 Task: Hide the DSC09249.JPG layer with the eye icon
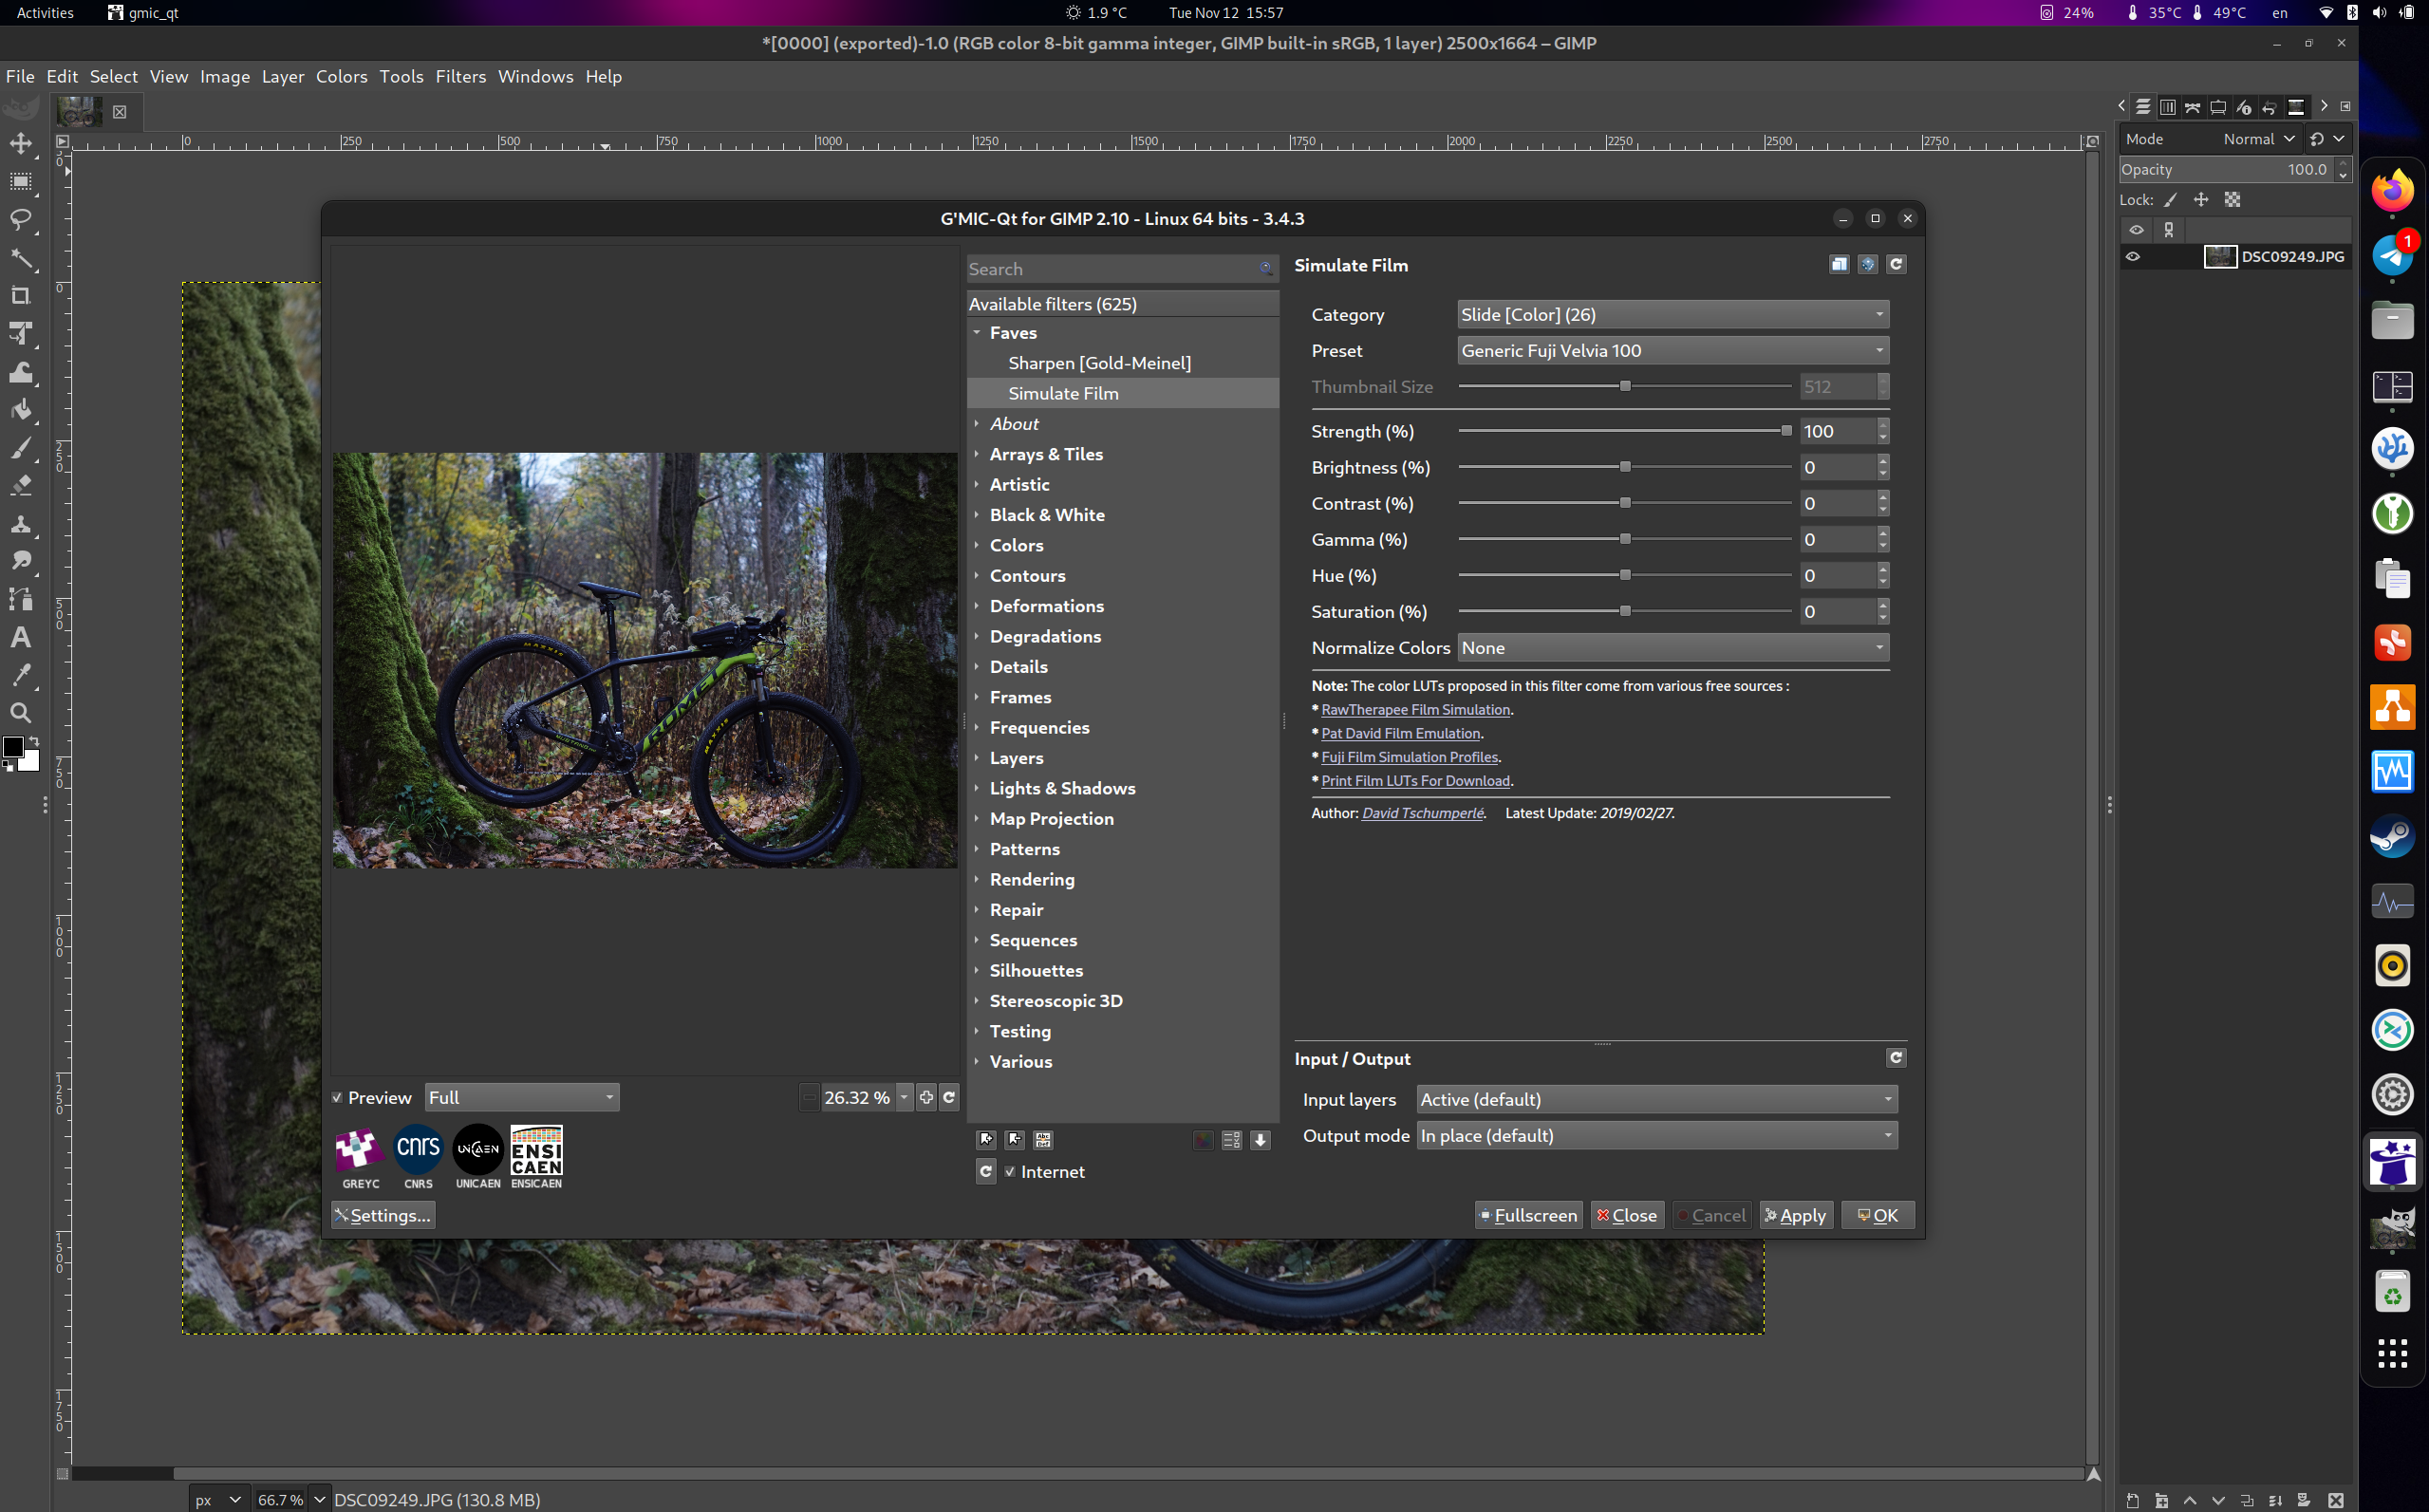(x=2133, y=257)
